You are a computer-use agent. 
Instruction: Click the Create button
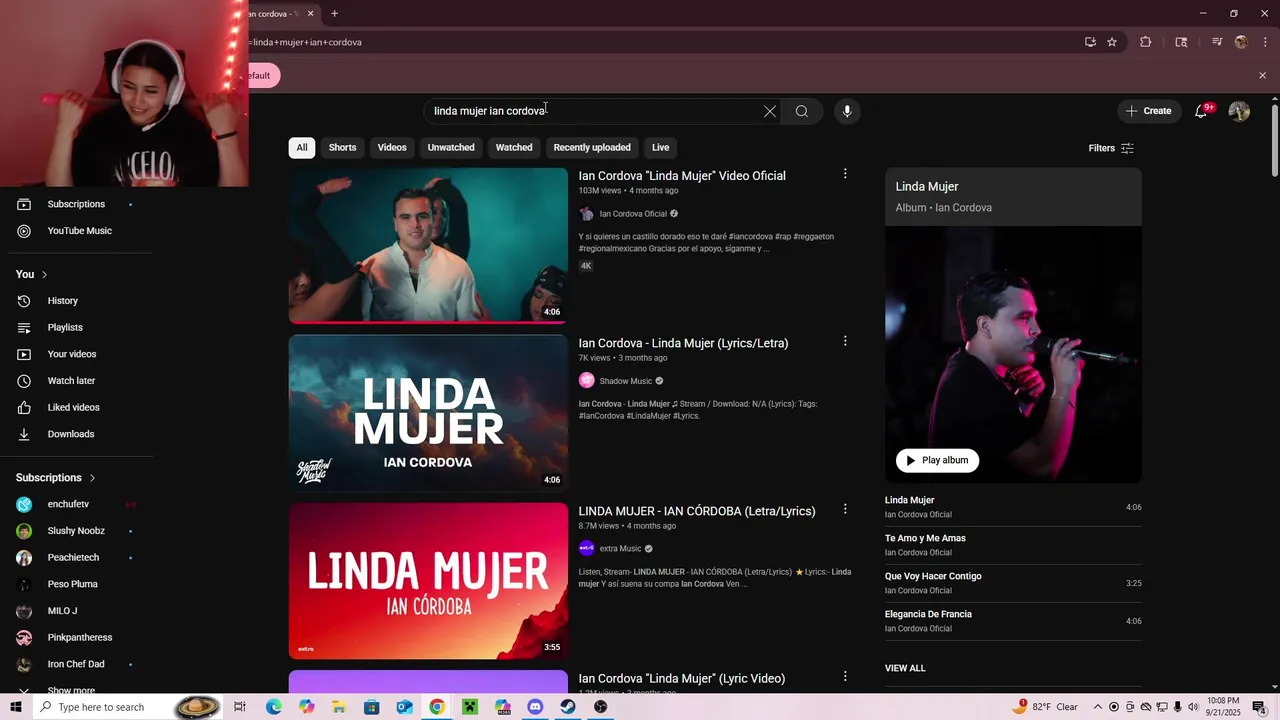1148,111
